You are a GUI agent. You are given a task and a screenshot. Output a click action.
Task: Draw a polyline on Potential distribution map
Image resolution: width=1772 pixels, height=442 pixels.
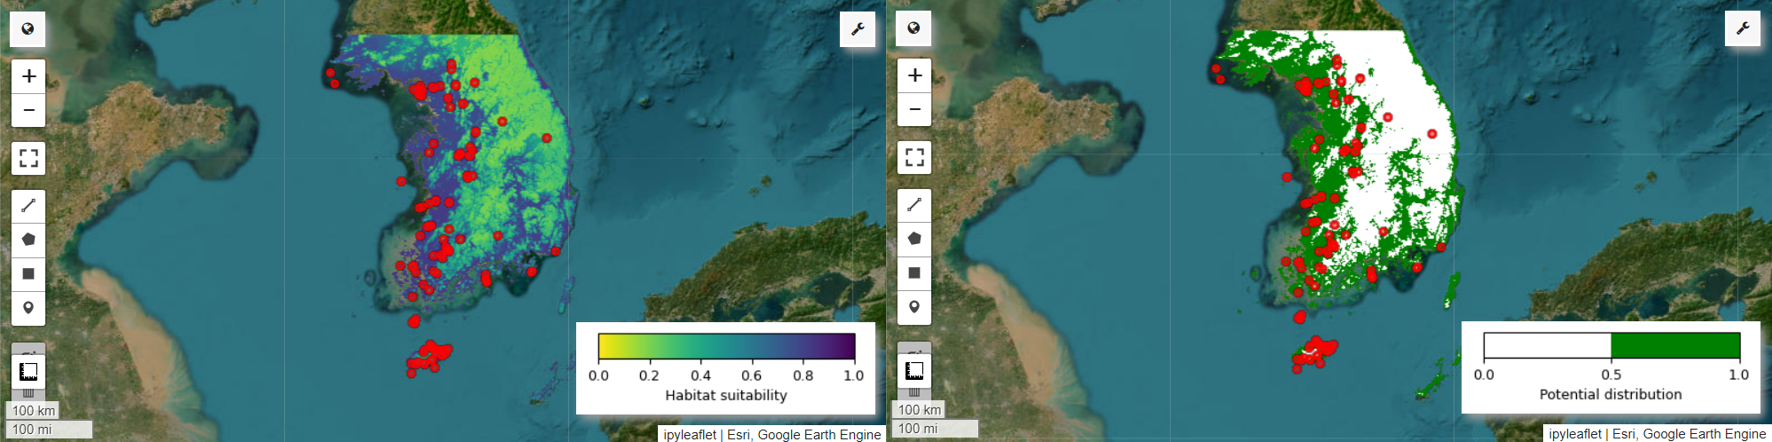point(914,205)
